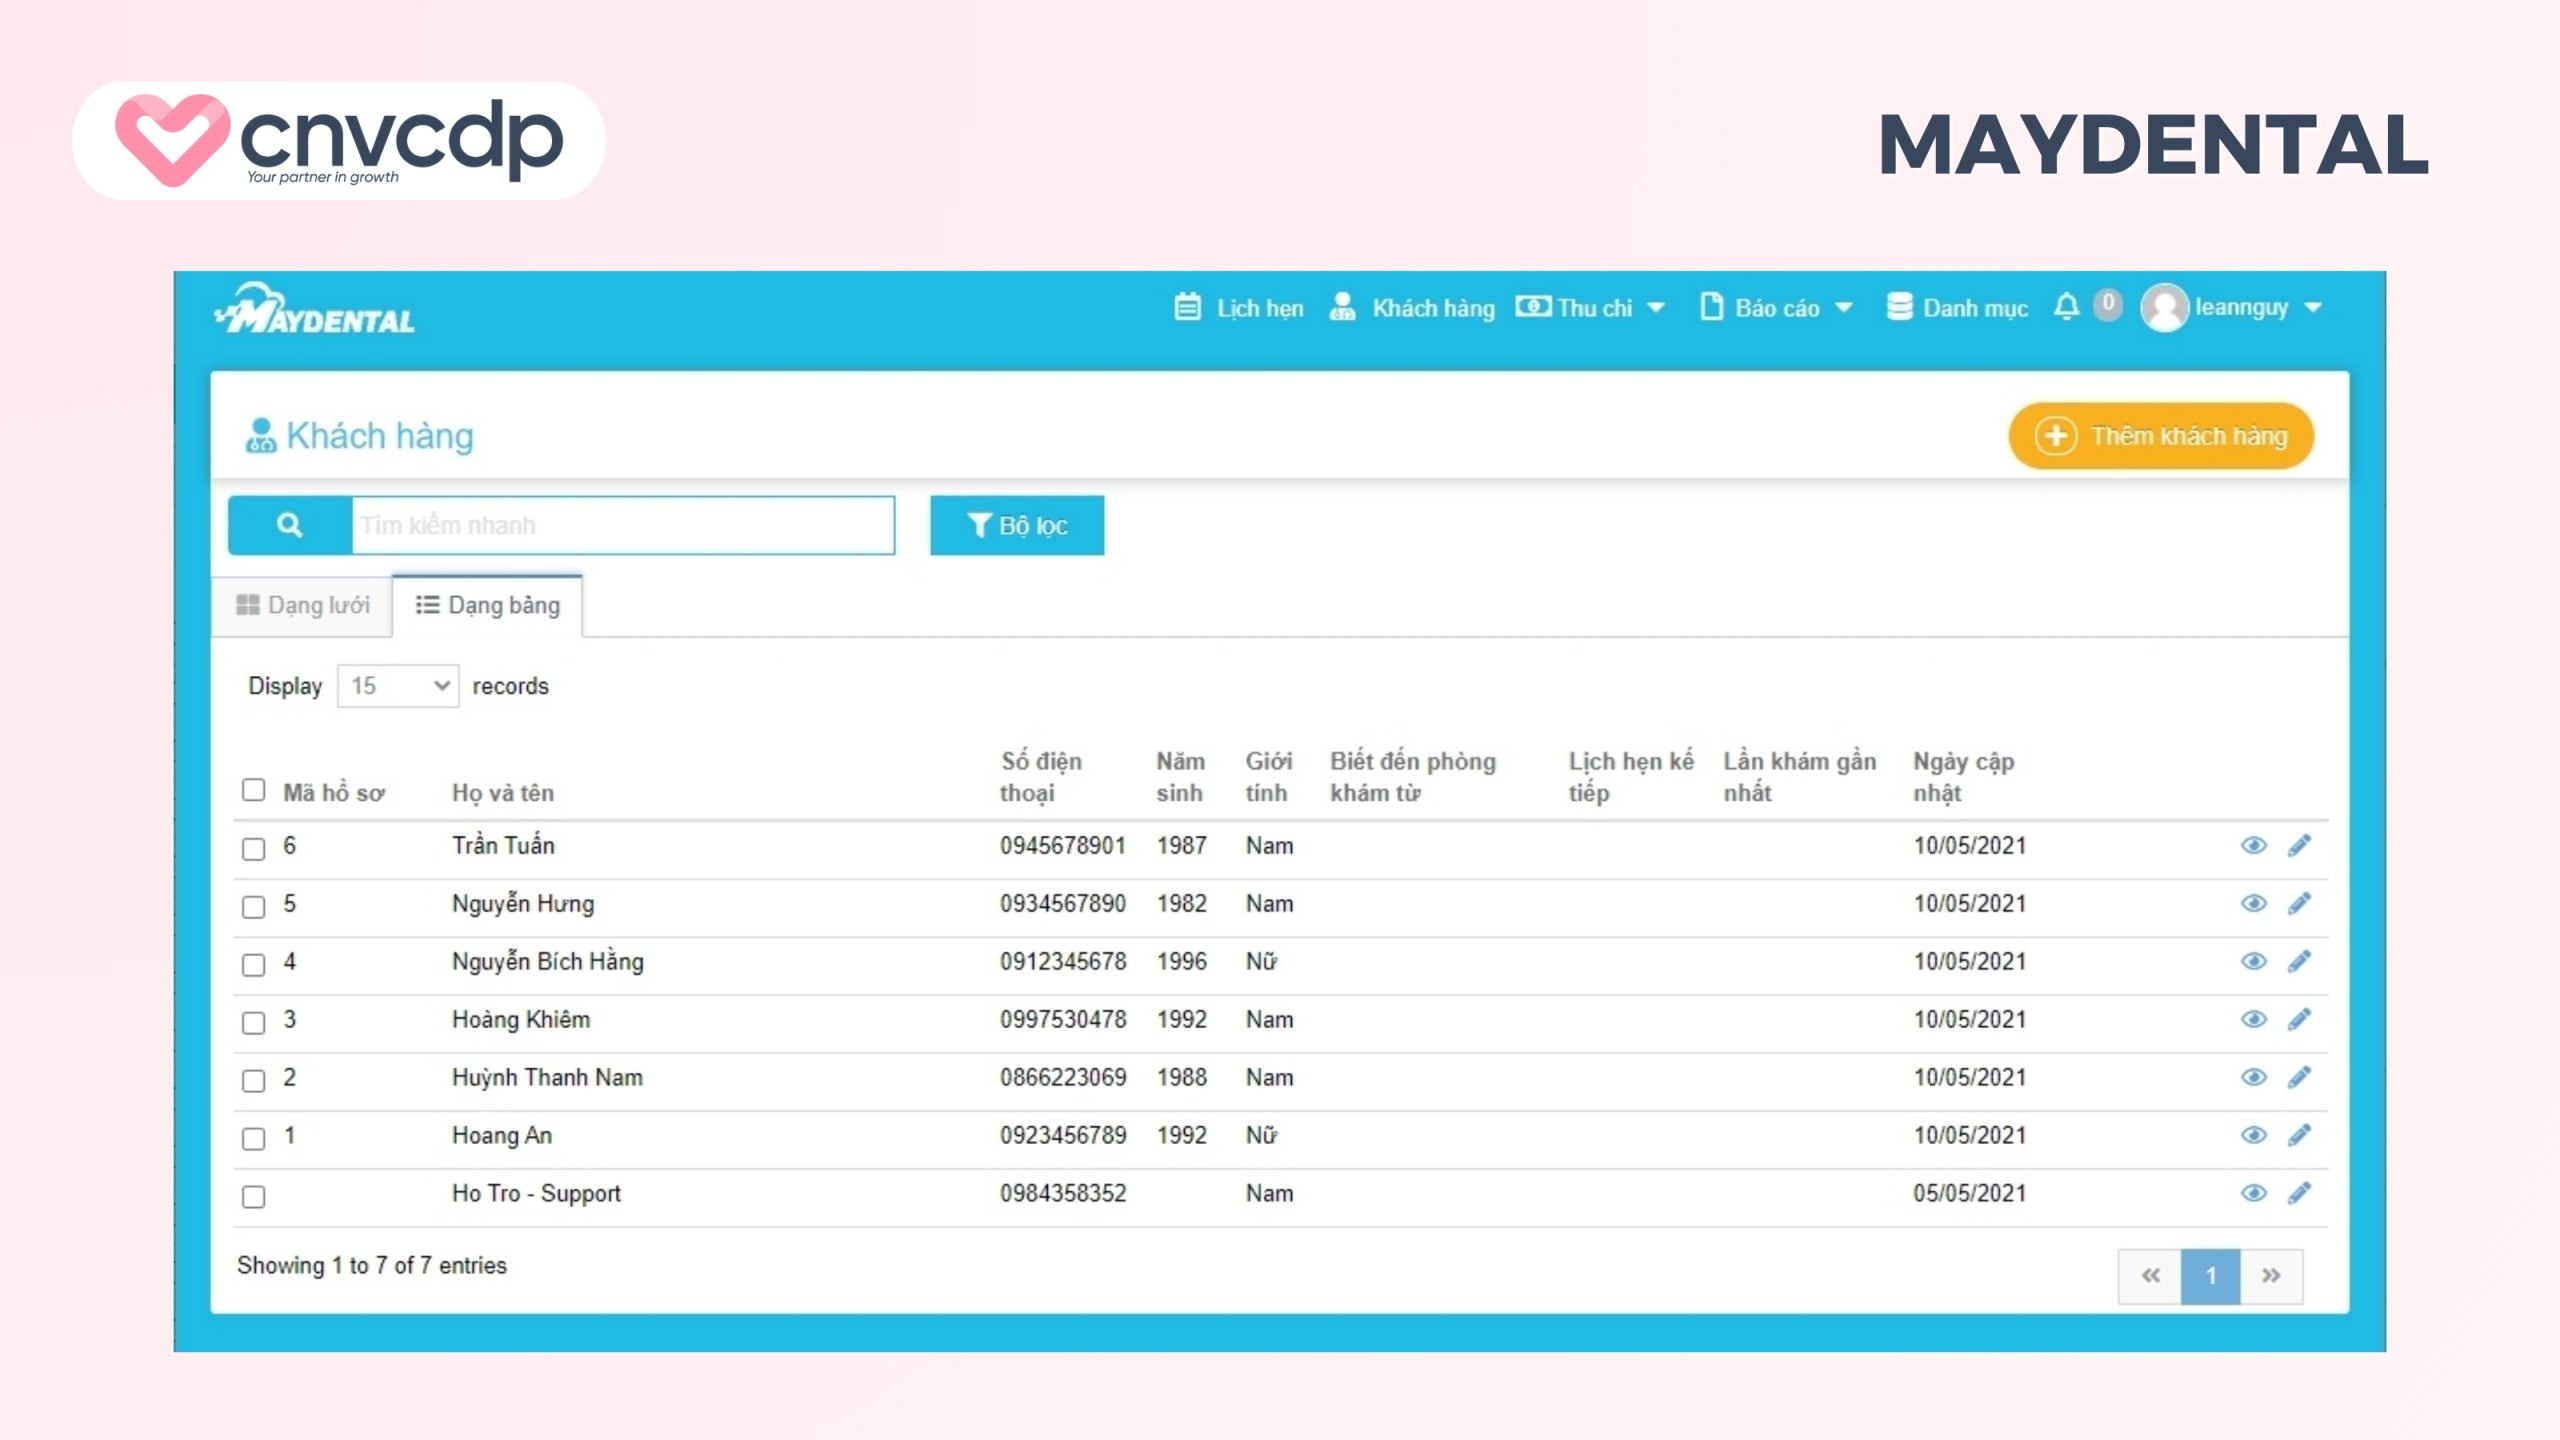2560x1440 pixels.
Task: Expand the Thu chi dropdown menu
Action: tap(1592, 308)
